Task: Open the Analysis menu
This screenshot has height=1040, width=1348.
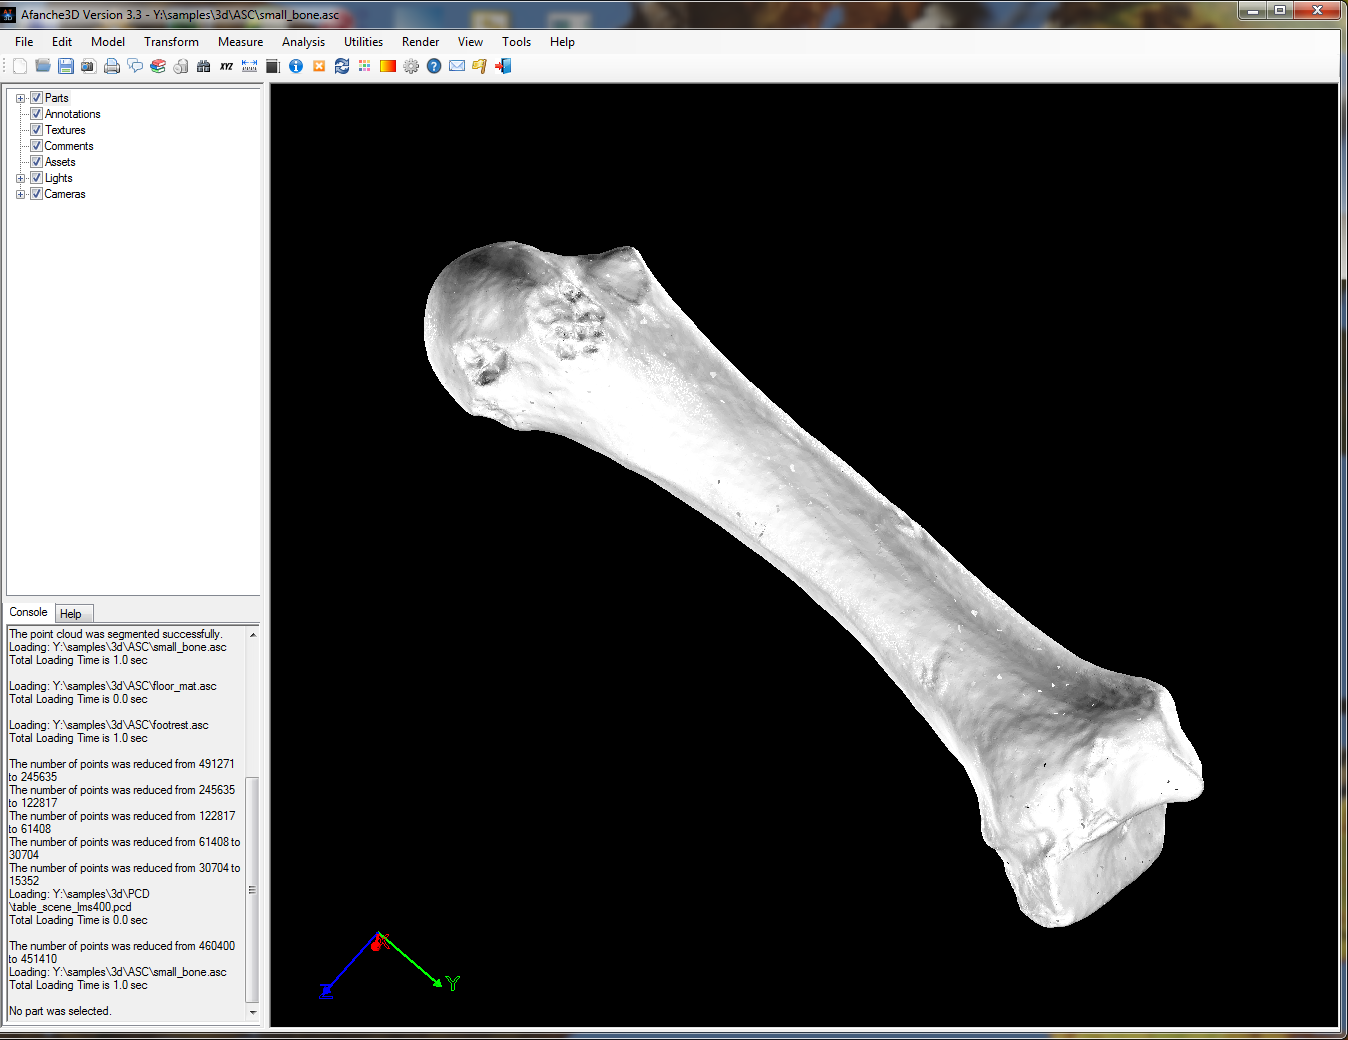Action: (303, 42)
